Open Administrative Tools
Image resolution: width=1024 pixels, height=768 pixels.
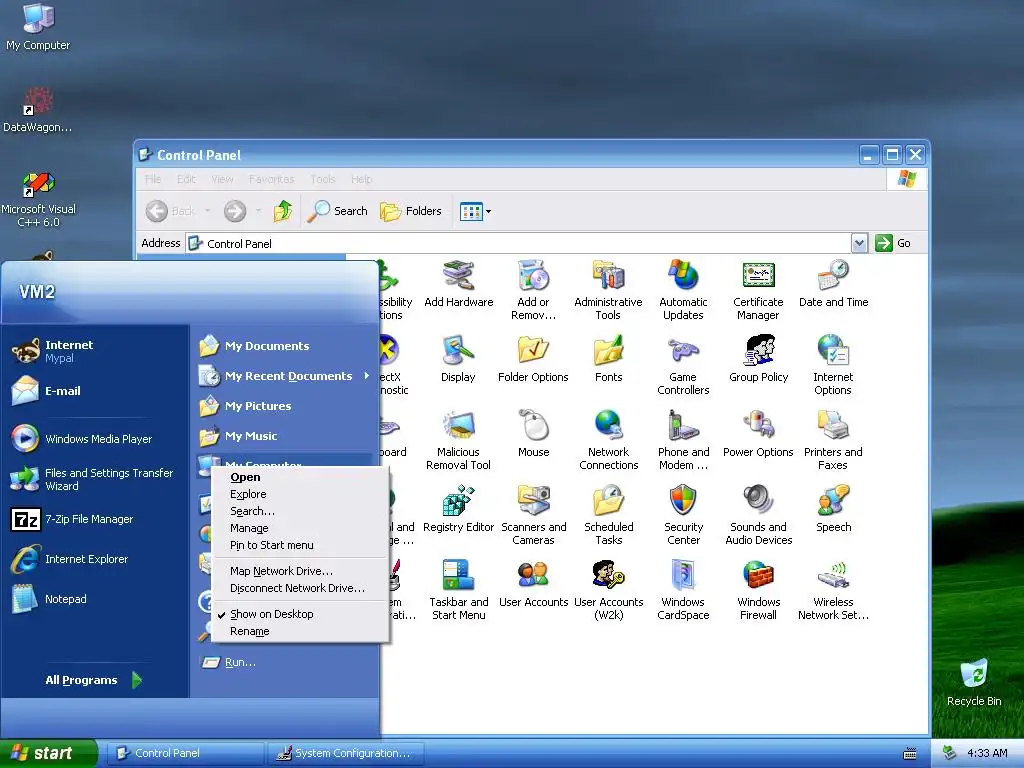608,290
